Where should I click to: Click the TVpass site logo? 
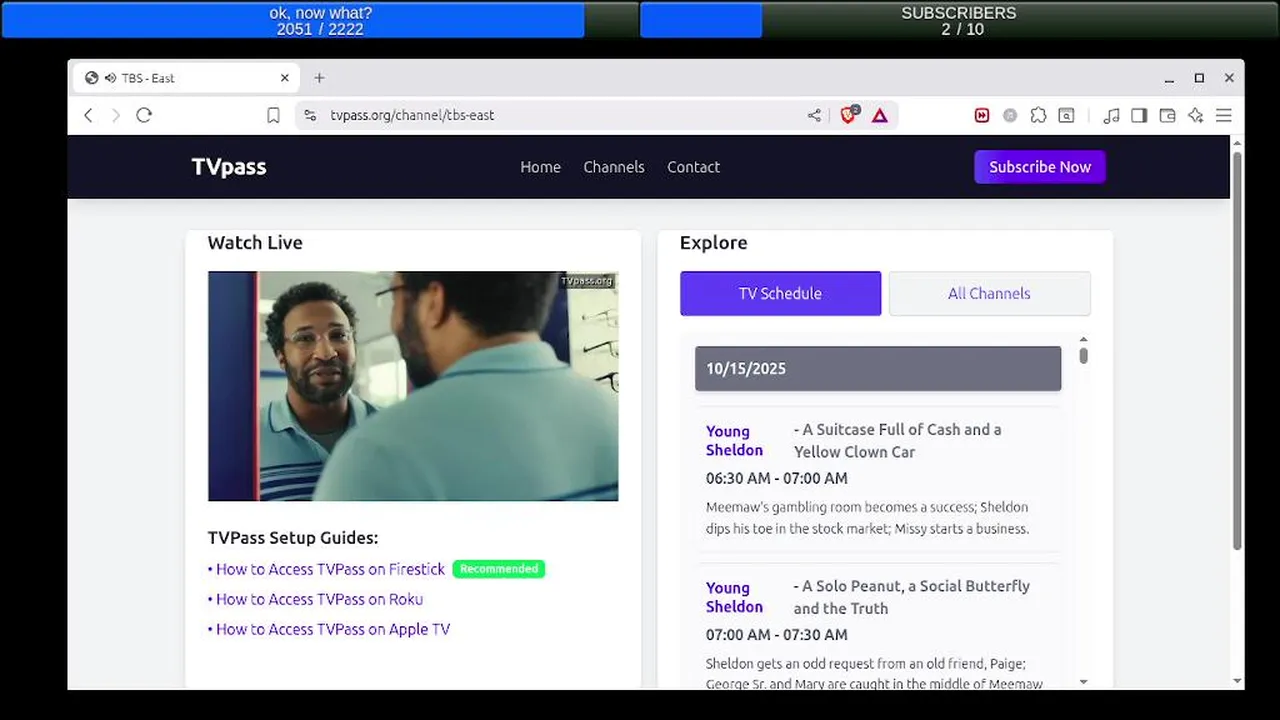[229, 167]
